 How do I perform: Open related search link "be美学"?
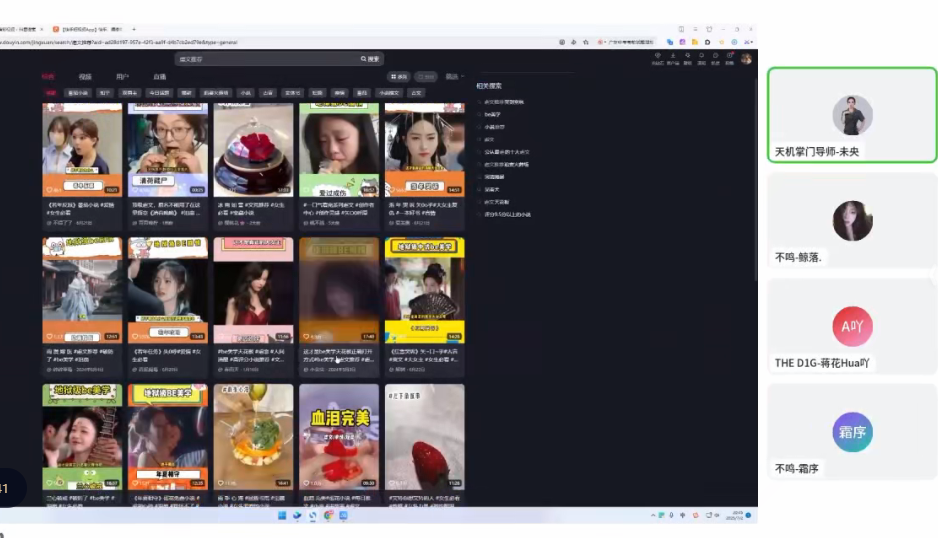pyautogui.click(x=491, y=114)
